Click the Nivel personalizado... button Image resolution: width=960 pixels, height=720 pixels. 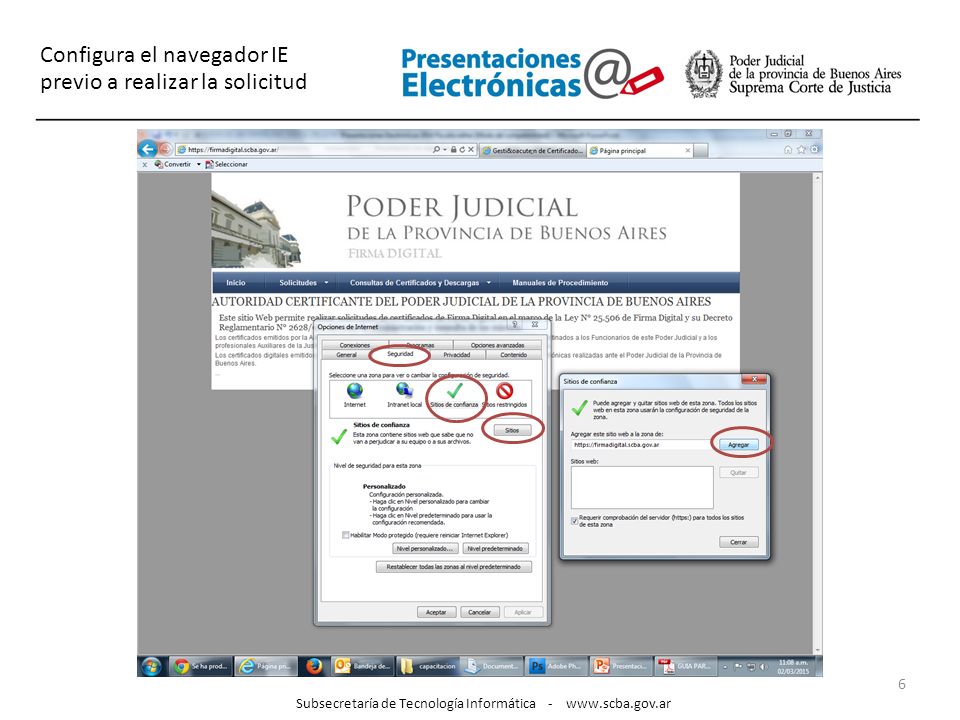tap(426, 549)
